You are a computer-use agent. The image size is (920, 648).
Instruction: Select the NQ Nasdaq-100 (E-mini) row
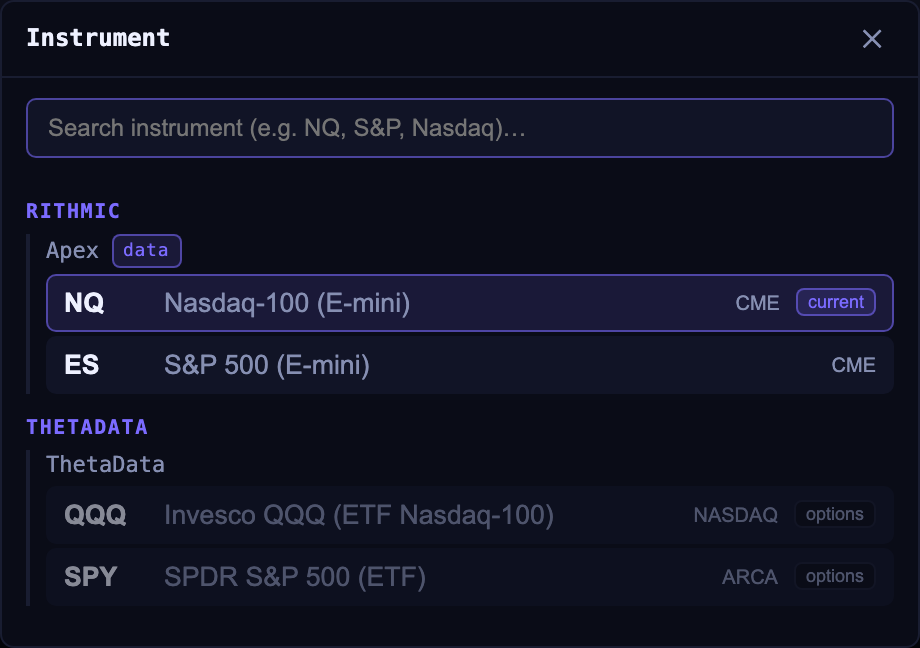(469, 303)
